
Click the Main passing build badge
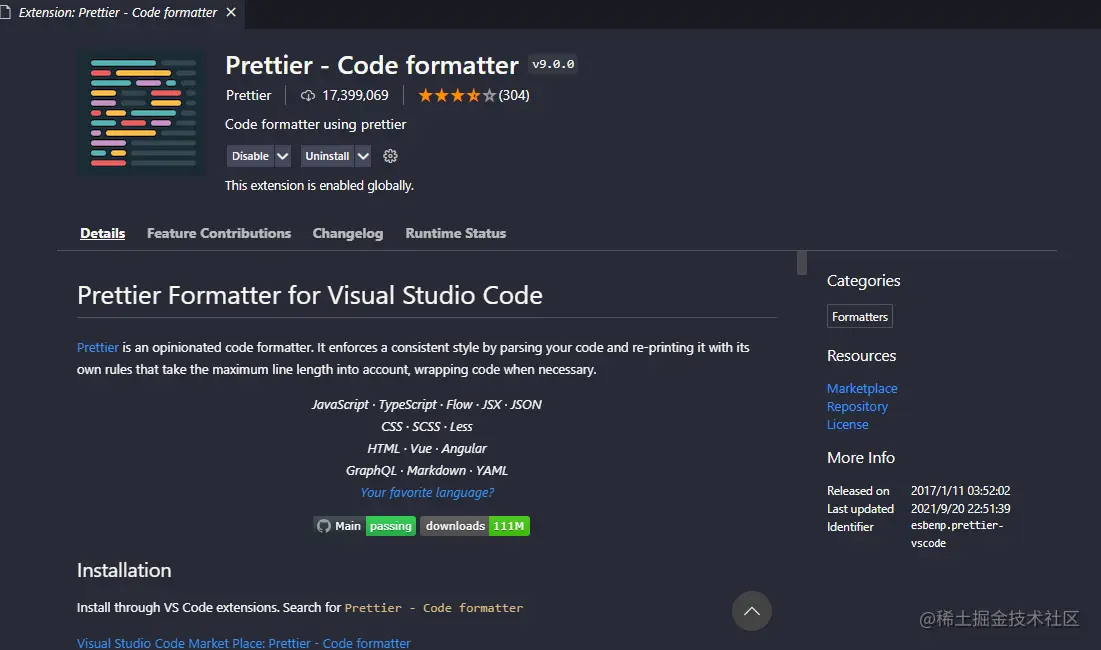(364, 526)
